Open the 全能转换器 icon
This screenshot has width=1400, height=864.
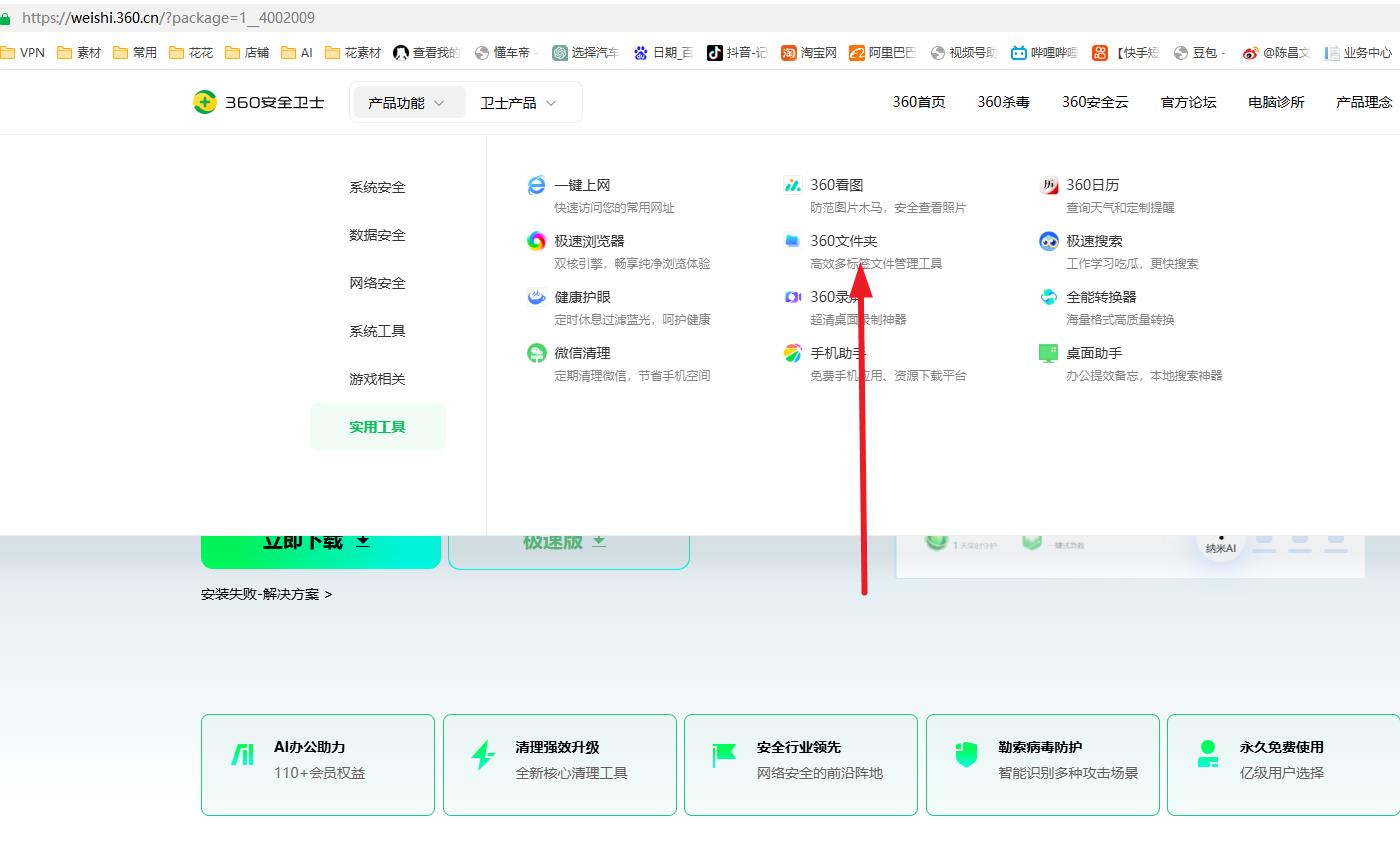click(1048, 297)
